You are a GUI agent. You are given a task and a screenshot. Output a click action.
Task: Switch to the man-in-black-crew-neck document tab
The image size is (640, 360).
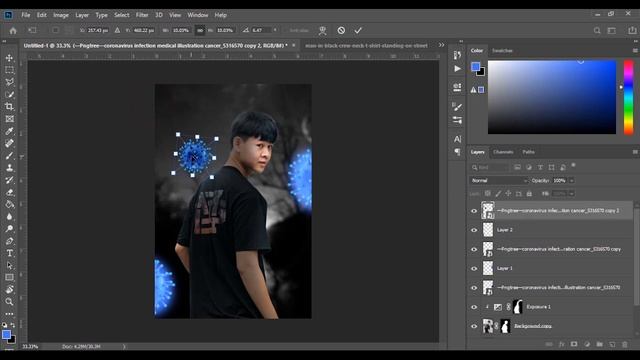(366, 46)
